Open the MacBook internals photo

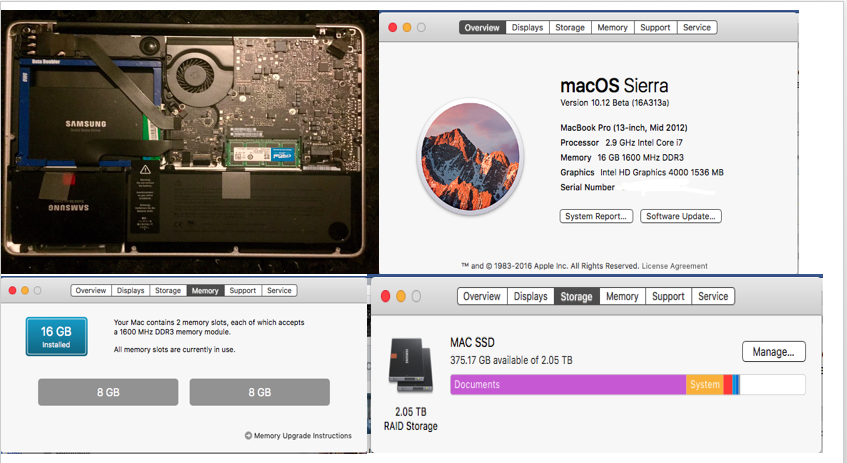pos(189,142)
